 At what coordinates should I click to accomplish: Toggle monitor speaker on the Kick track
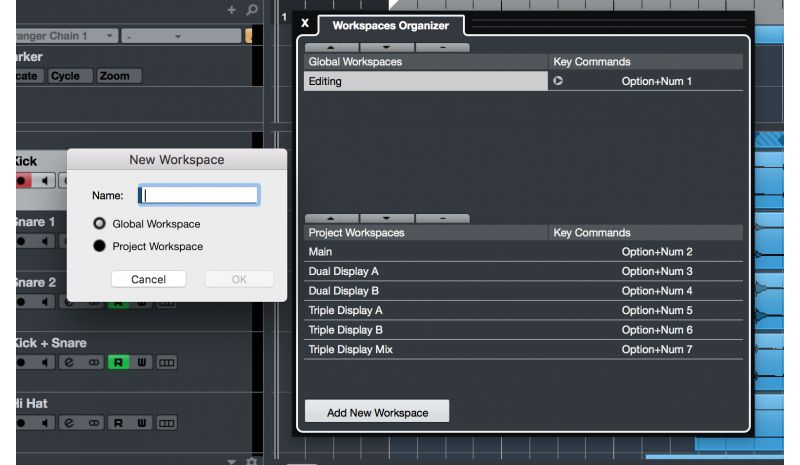(x=45, y=181)
